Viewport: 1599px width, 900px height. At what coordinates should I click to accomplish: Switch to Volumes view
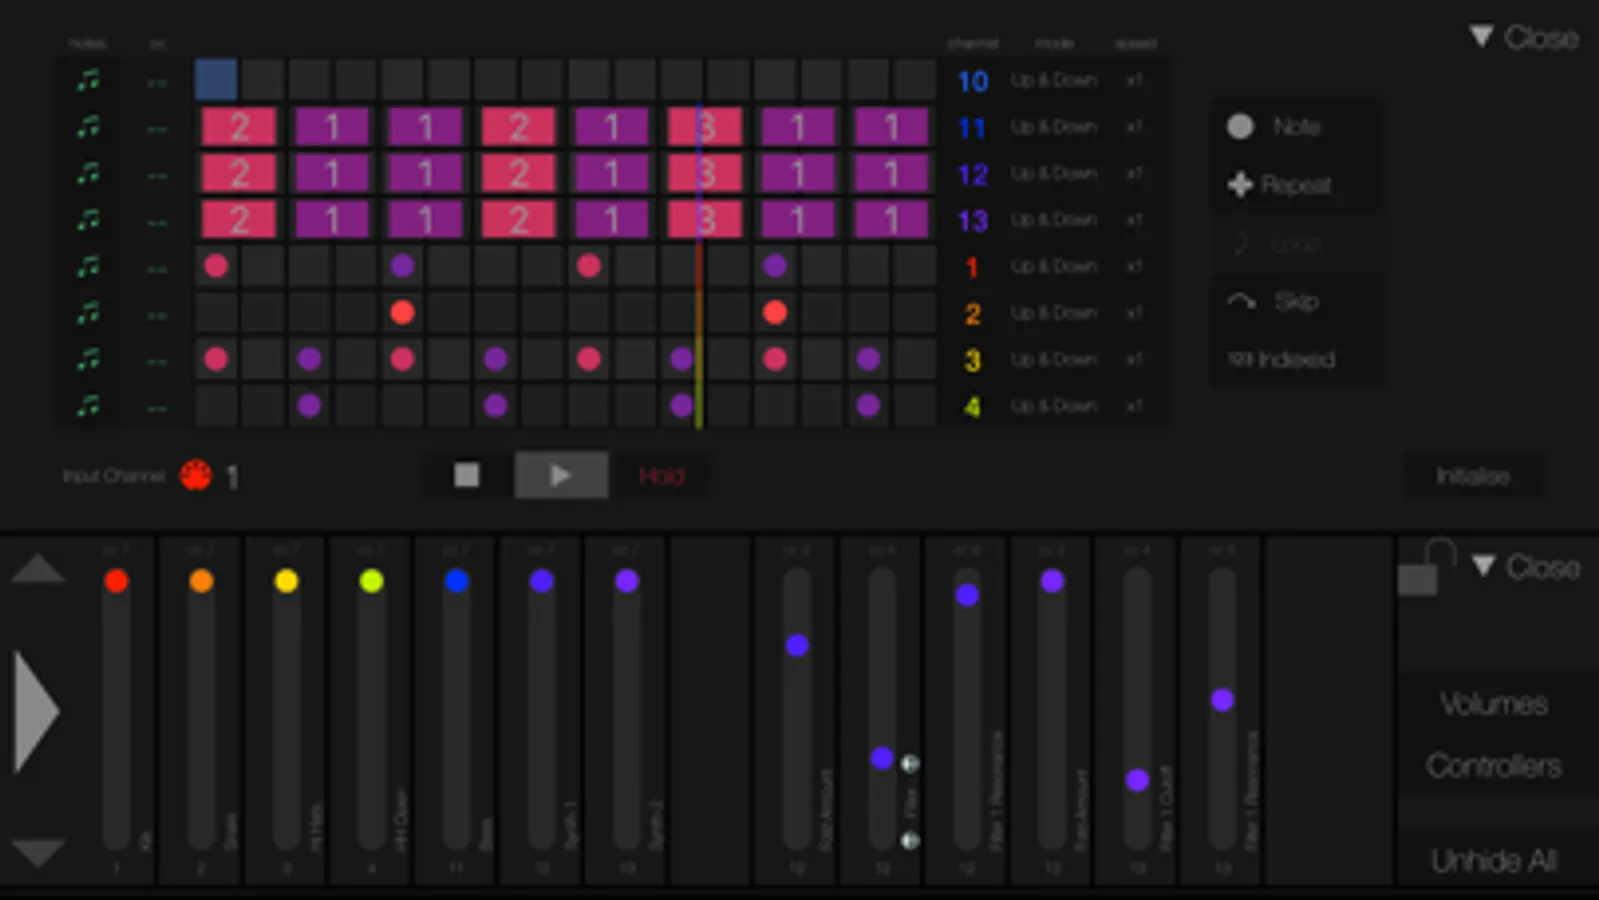click(1494, 703)
